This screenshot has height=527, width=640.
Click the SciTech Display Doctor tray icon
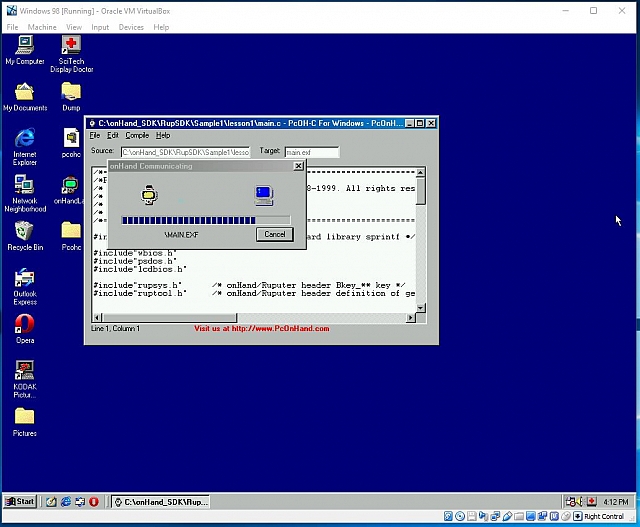point(592,502)
